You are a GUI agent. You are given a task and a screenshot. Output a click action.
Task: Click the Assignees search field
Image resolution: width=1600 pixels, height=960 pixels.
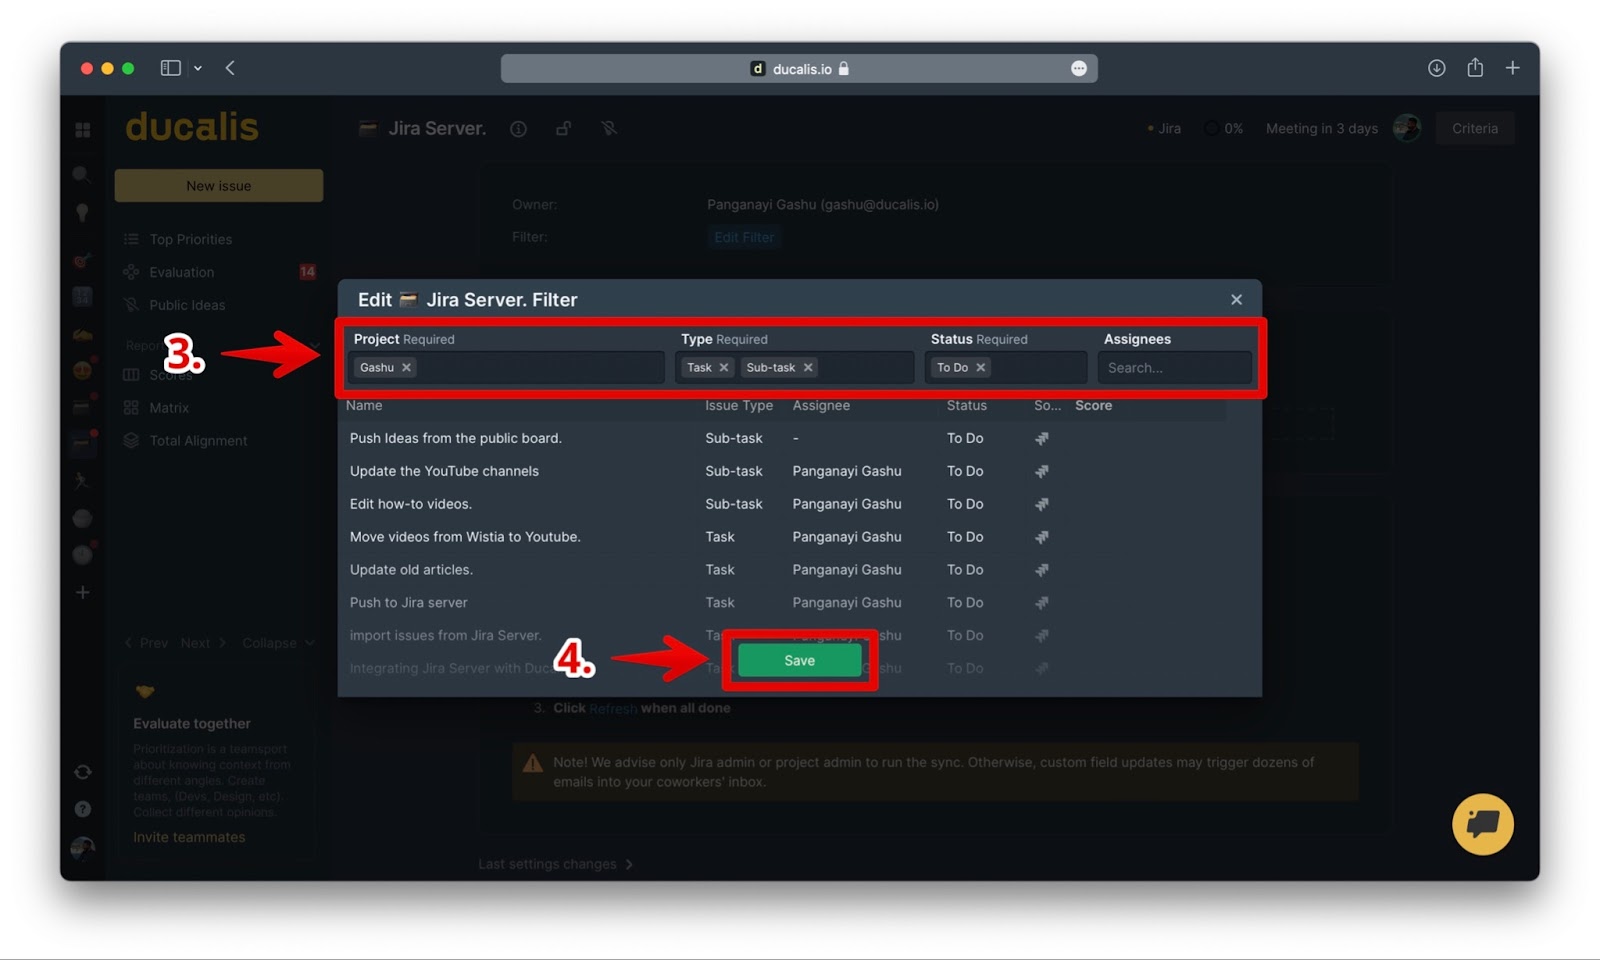pos(1174,368)
